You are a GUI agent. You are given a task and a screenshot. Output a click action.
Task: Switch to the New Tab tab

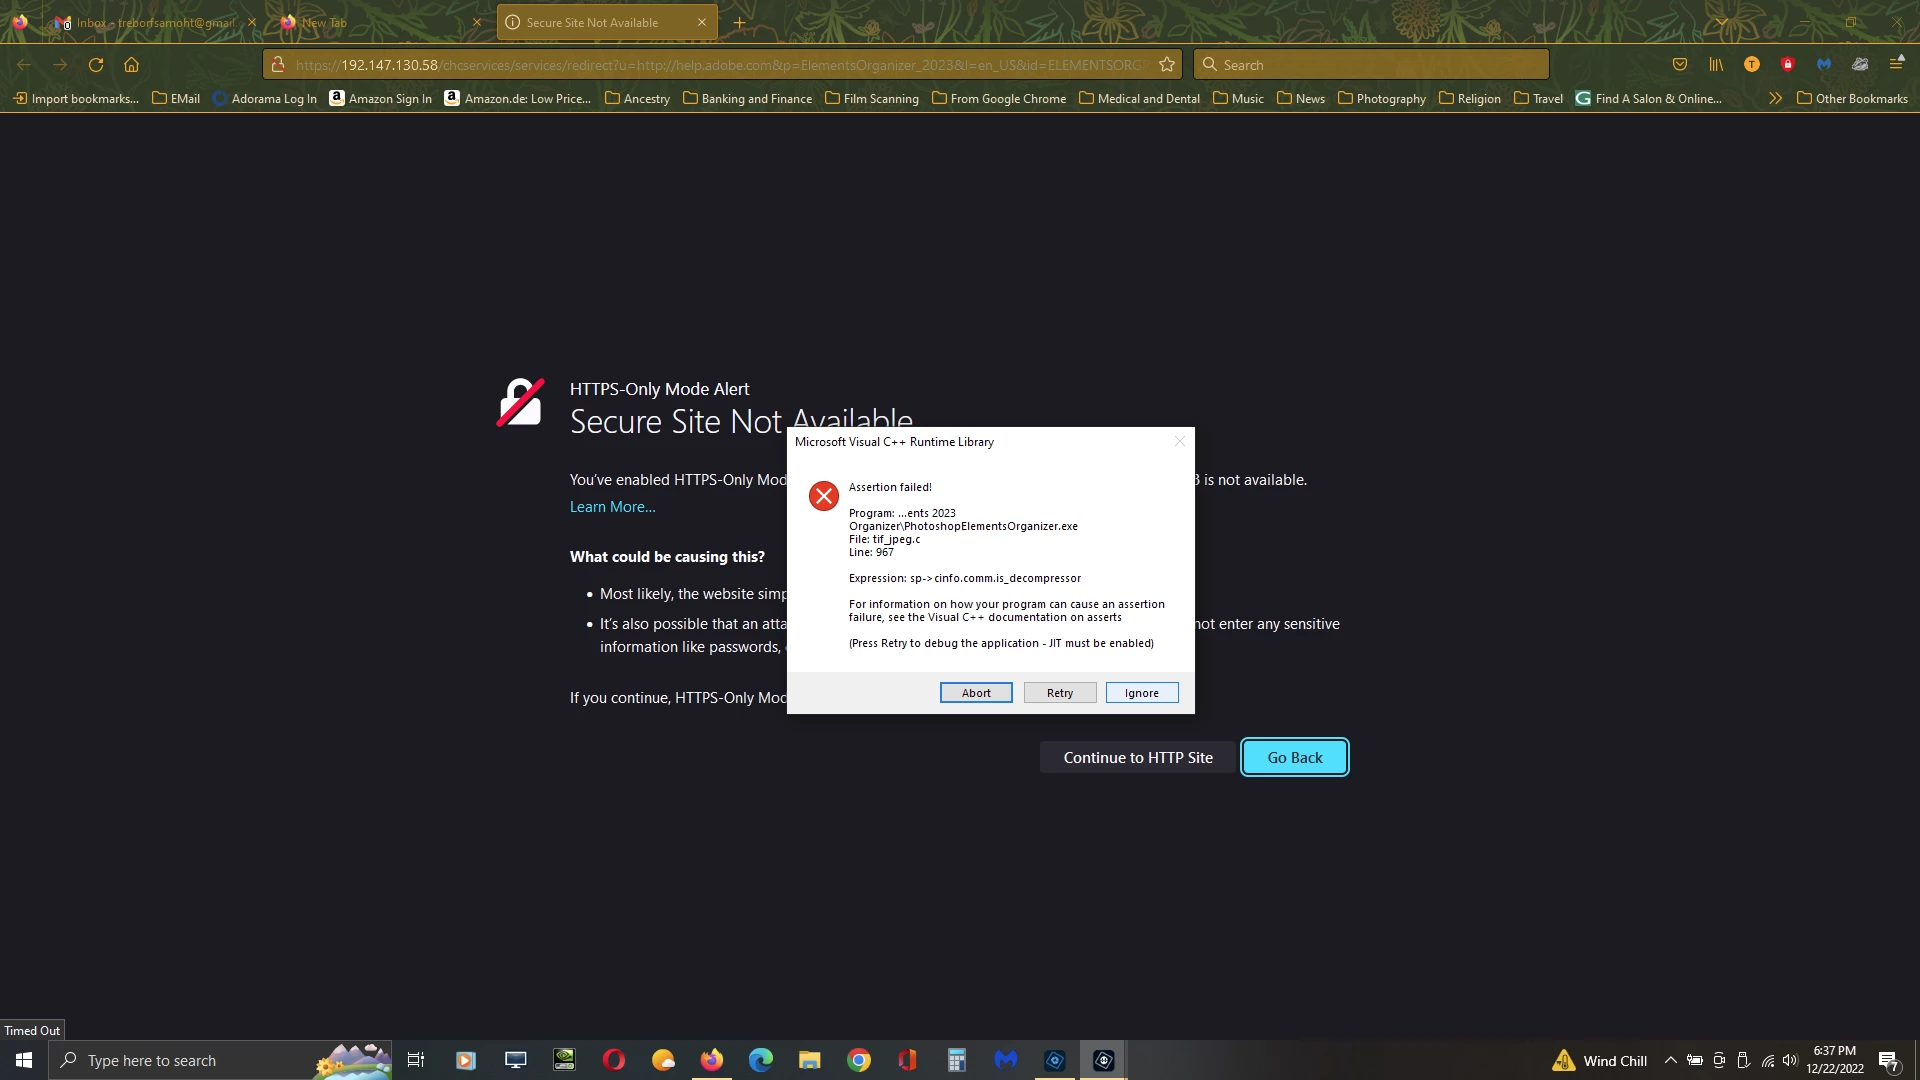point(375,22)
